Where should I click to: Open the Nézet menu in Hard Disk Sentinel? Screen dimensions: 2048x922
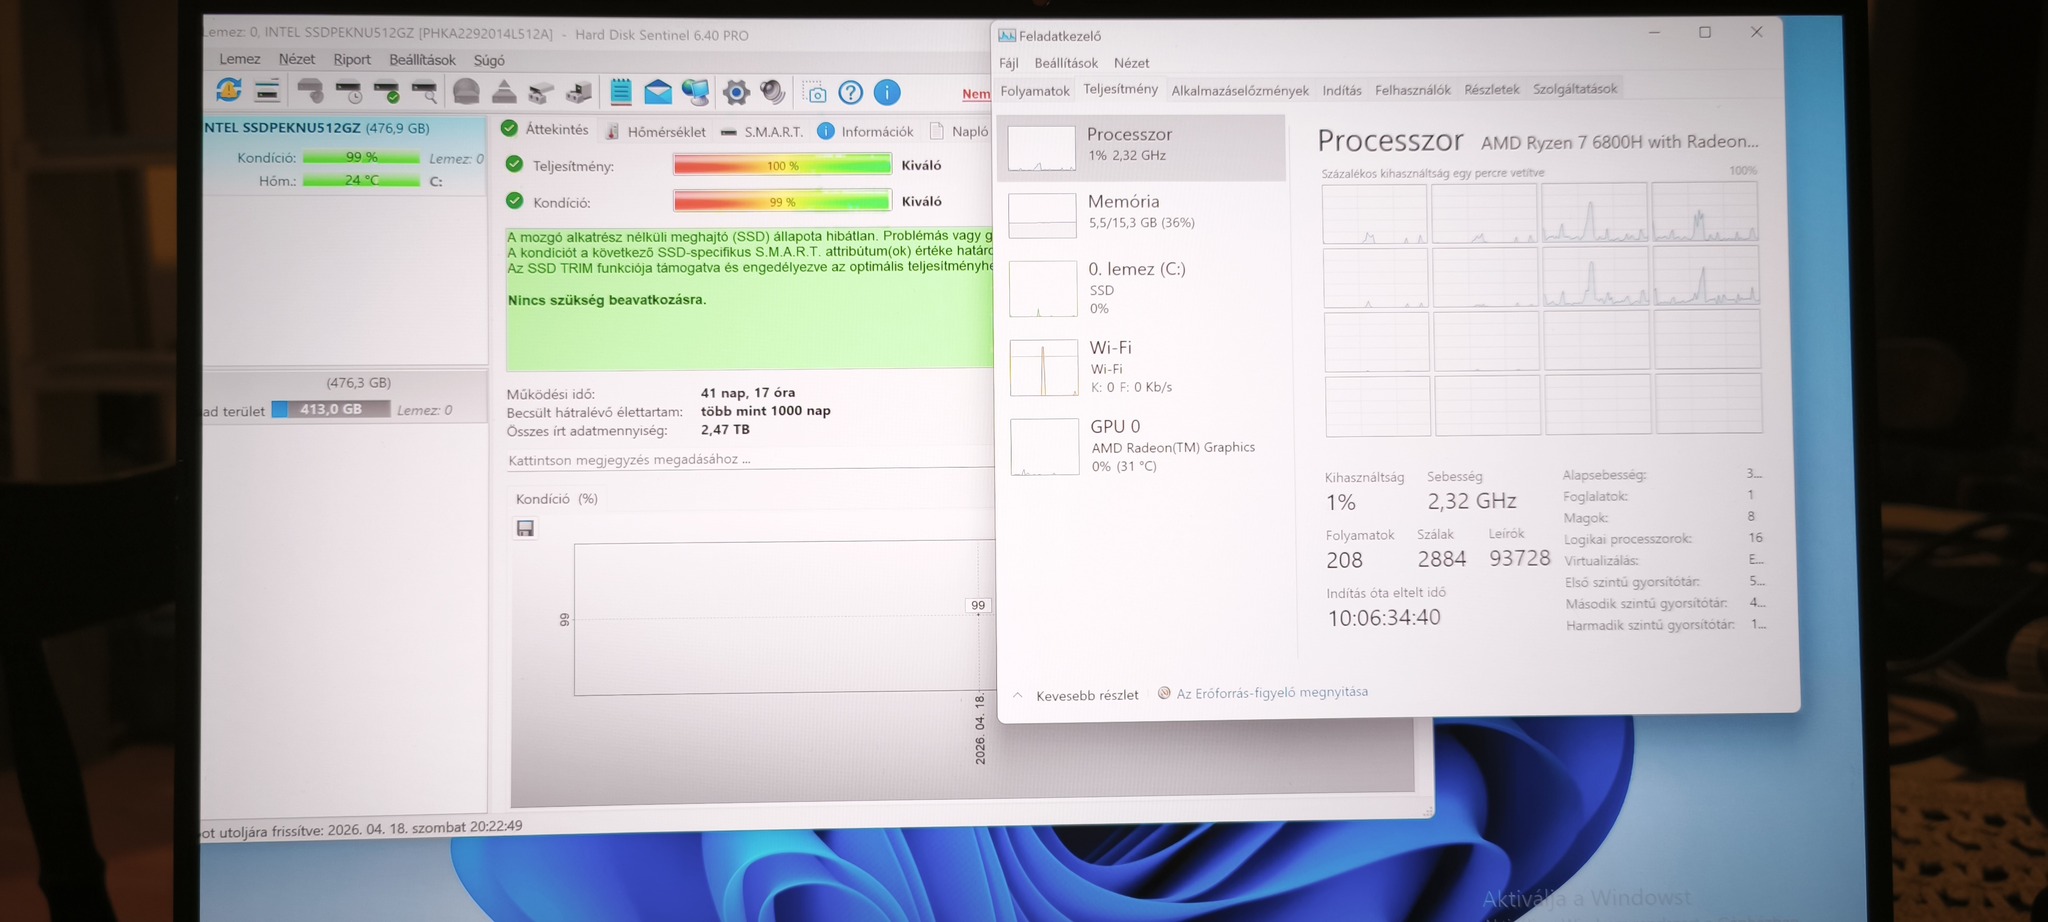[297, 59]
